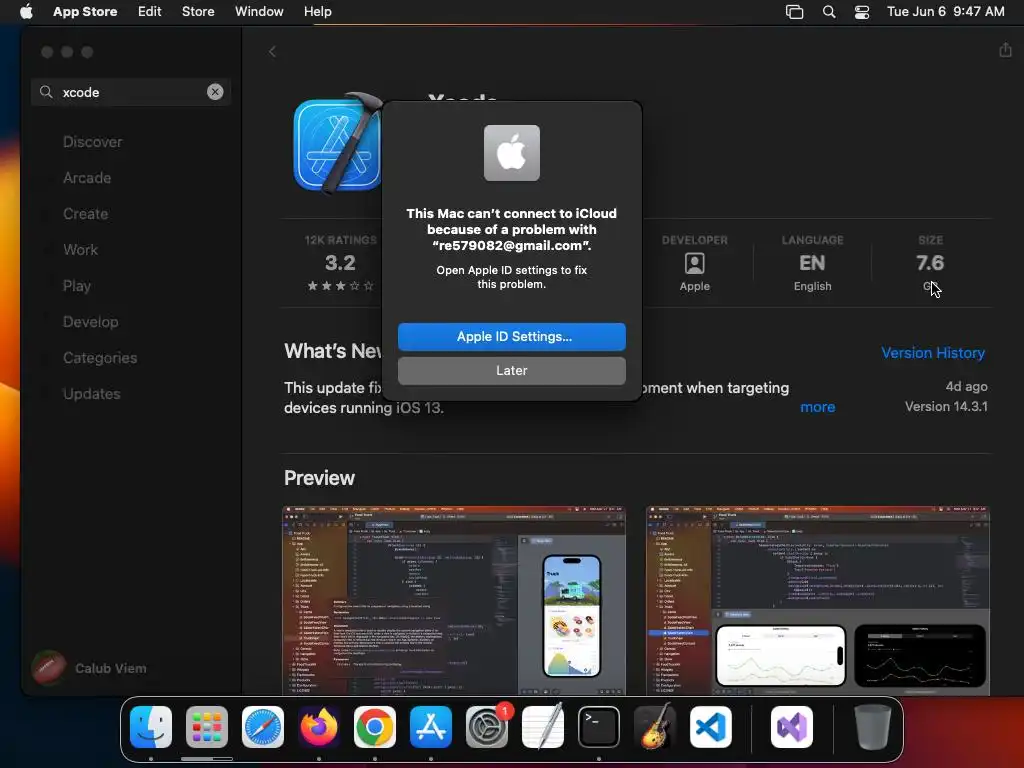The width and height of the screenshot is (1024, 768).
Task: Click the 7.6 size value
Action: coord(930,263)
